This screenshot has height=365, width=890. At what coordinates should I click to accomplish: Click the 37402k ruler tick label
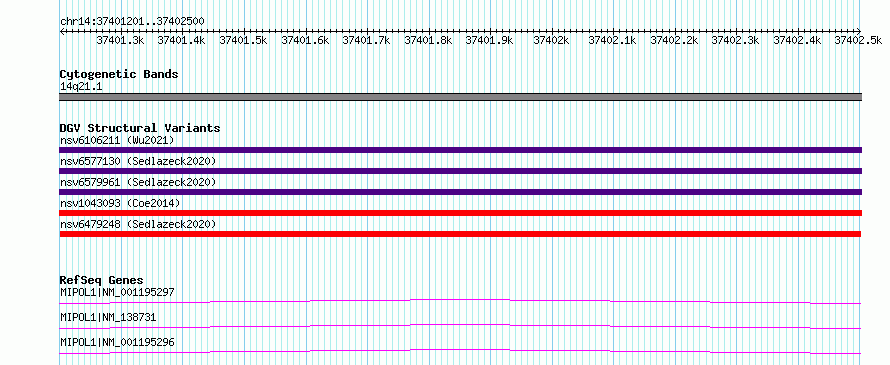(552, 40)
